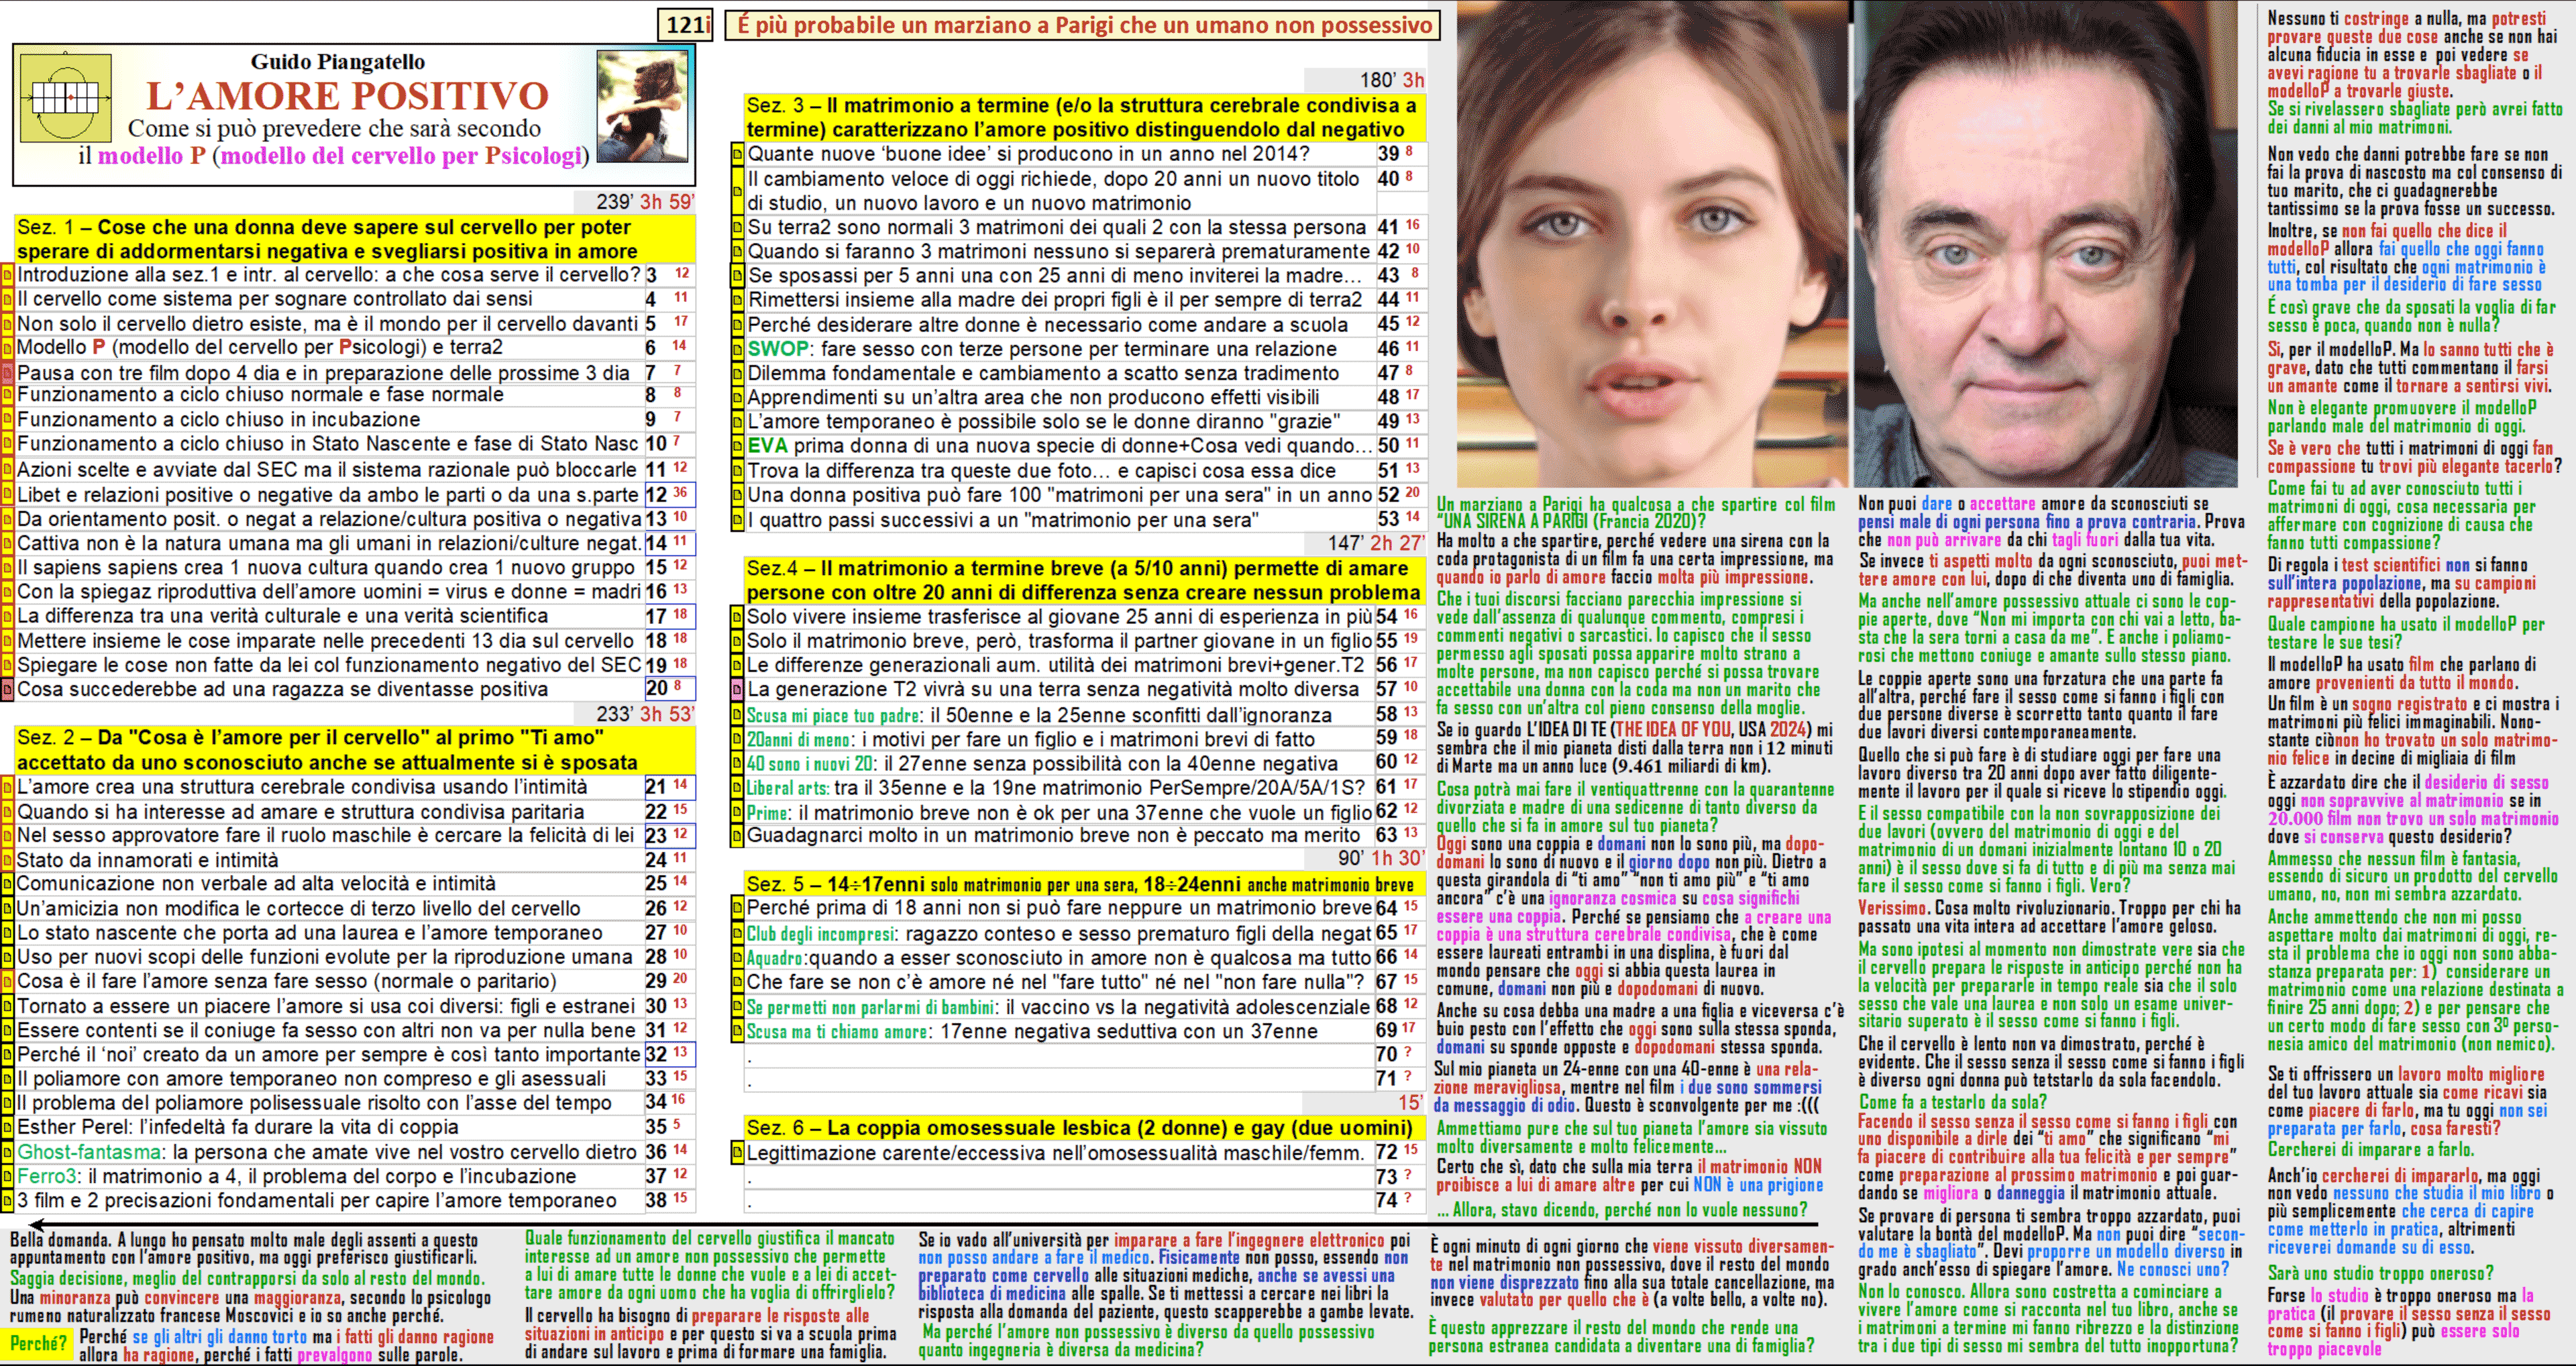Open icon beside 'L'amore crea una struttura cerebrale condivisa'
The height and width of the screenshot is (1366, 2576).
pos(8,787)
